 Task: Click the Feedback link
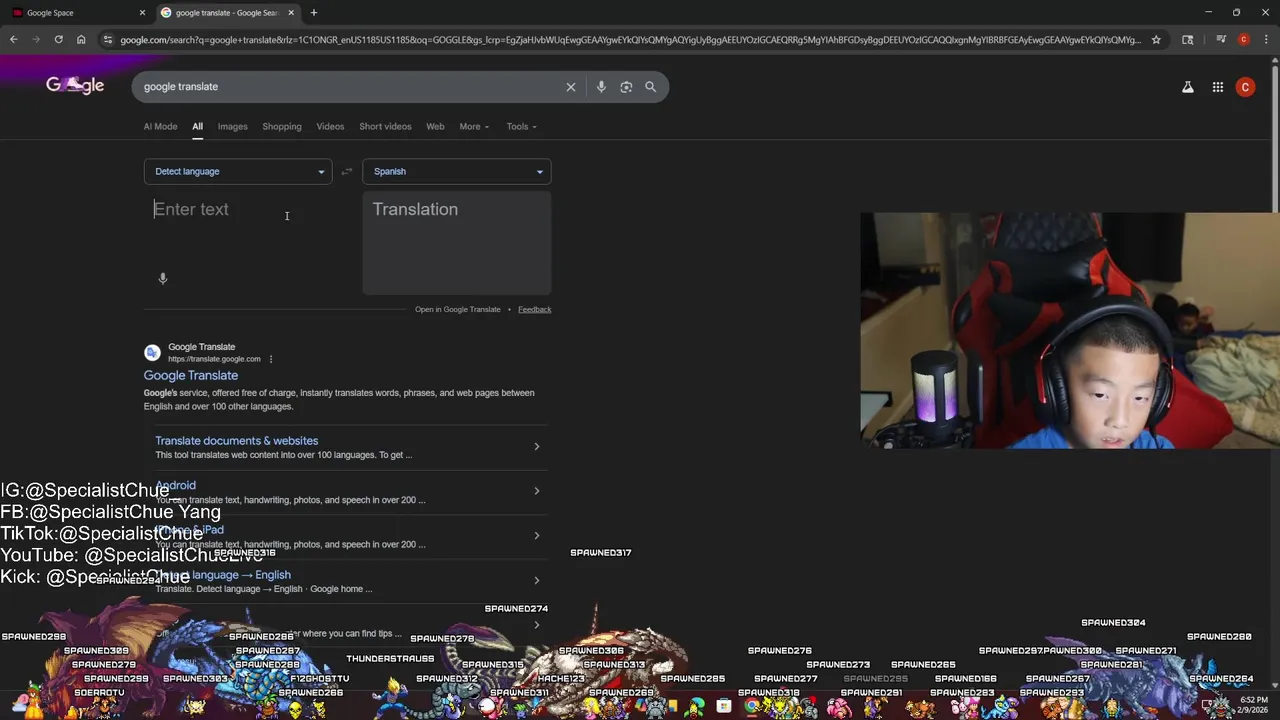coord(535,310)
